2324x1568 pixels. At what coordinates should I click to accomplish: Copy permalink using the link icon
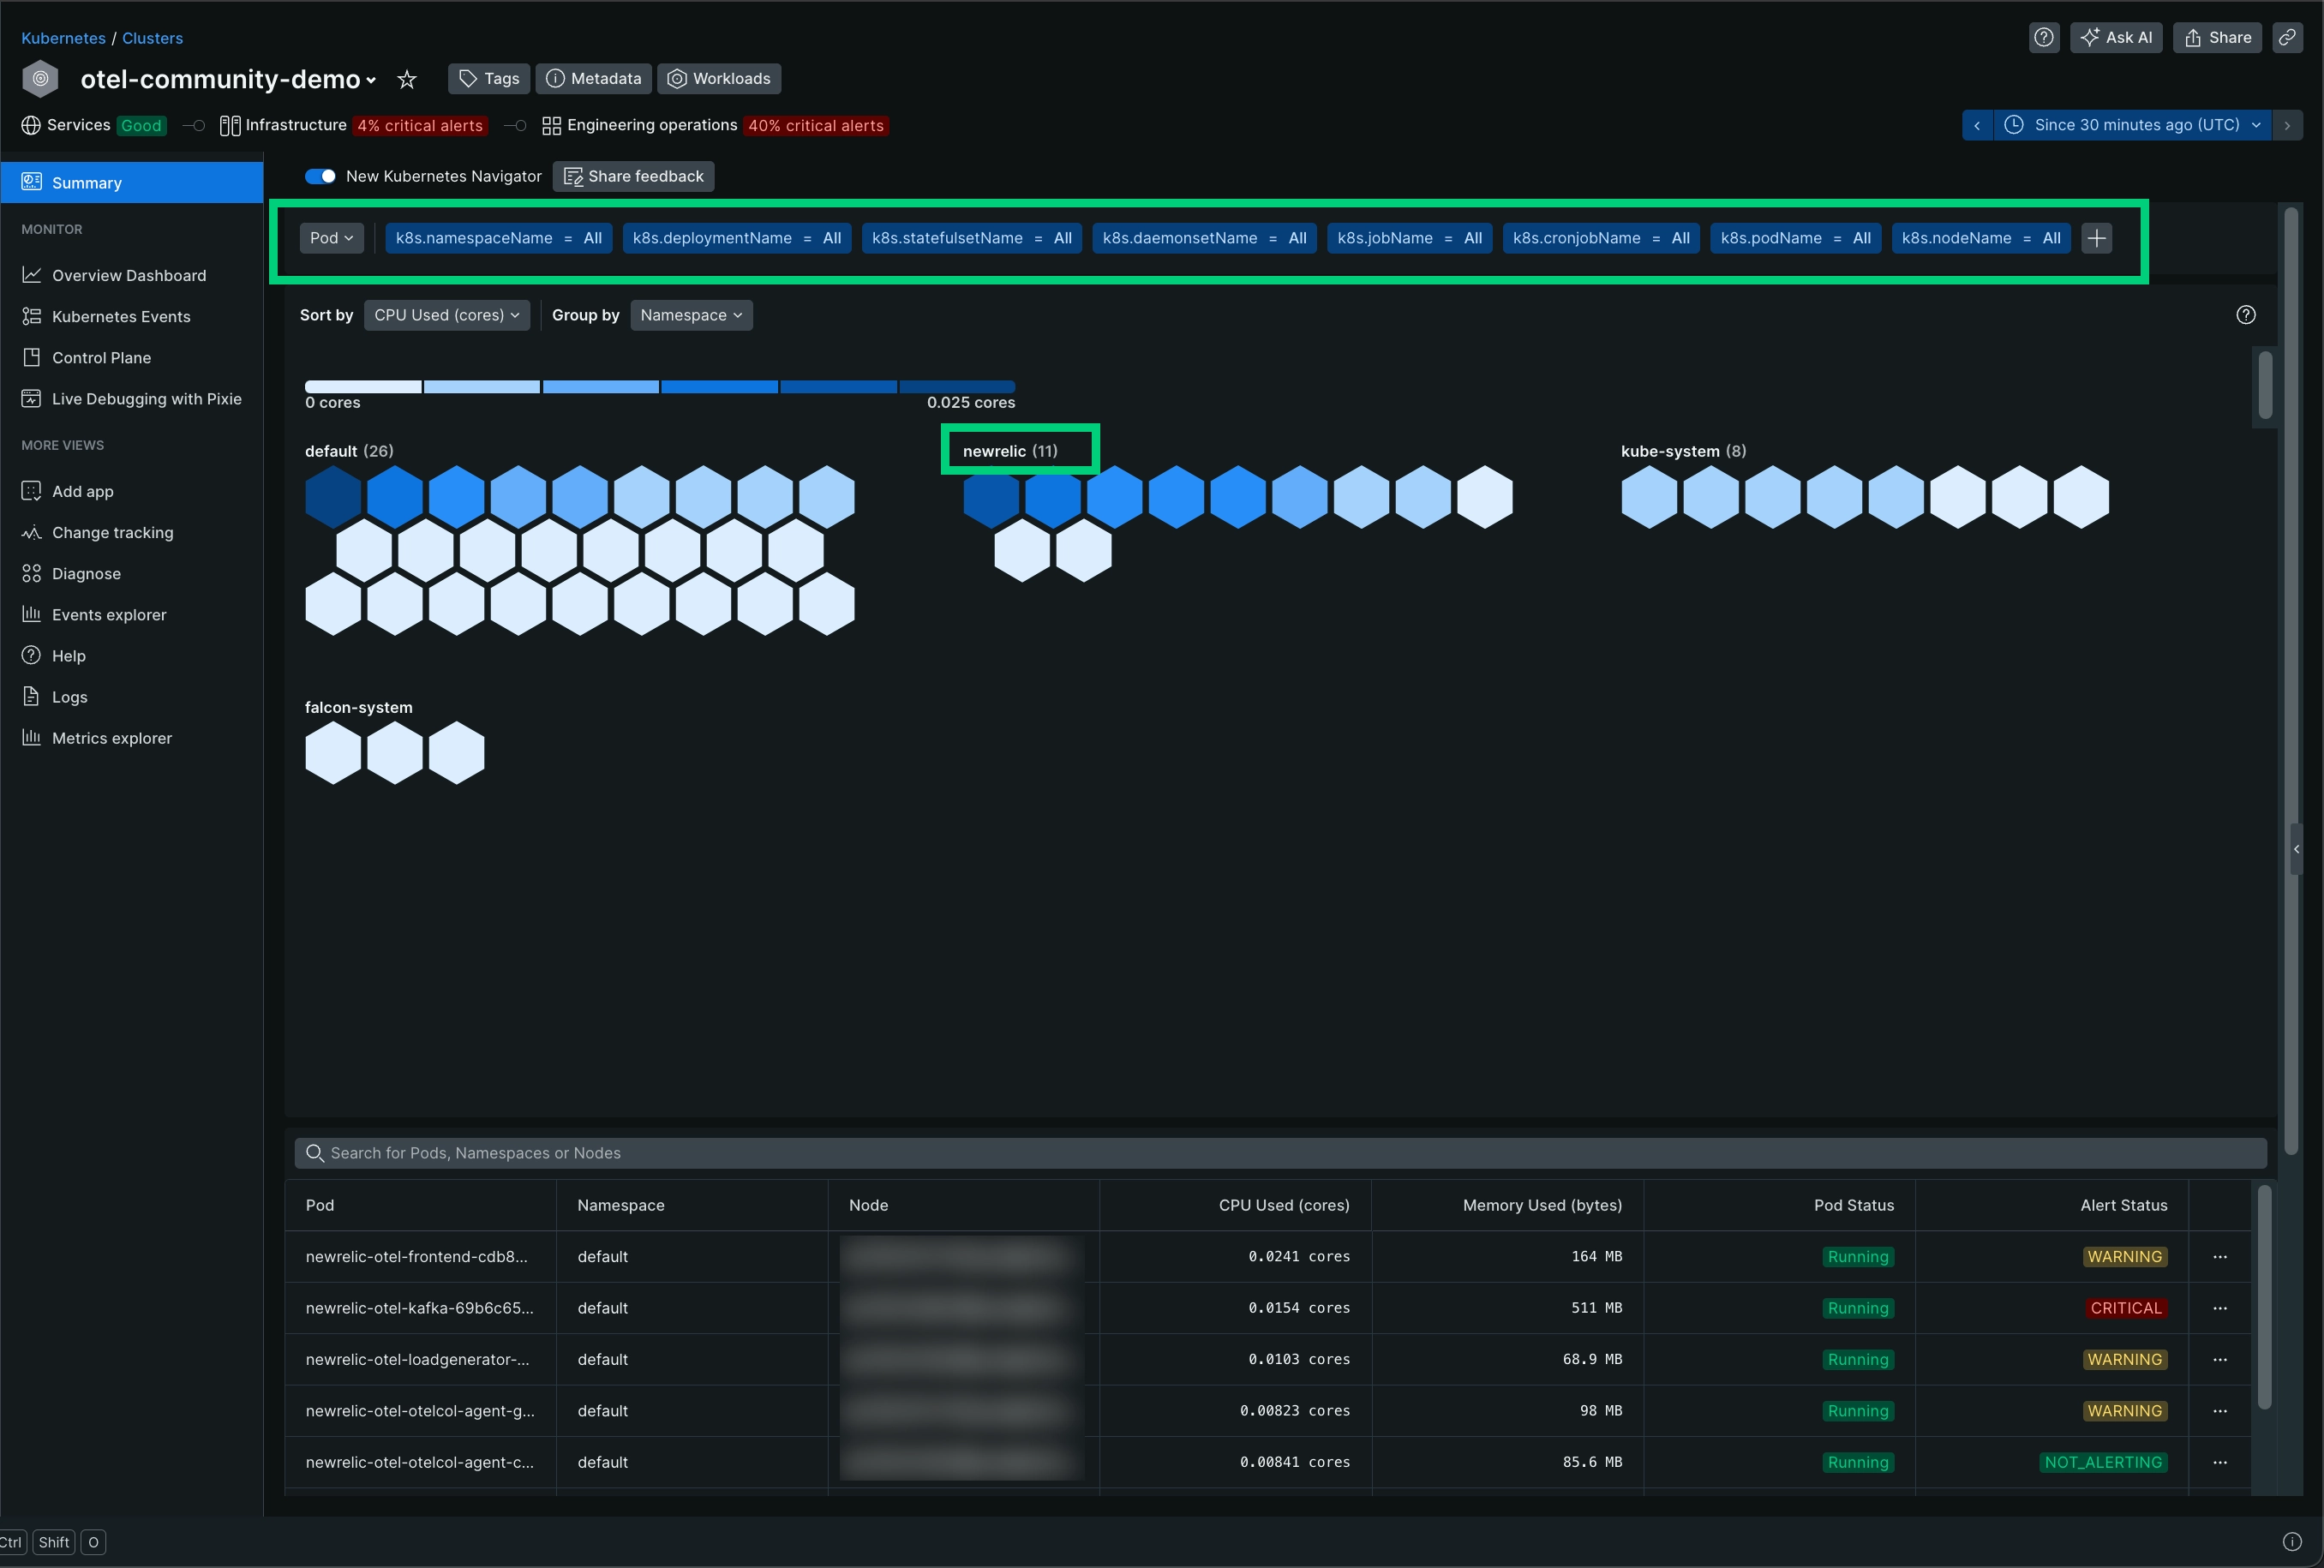tap(2287, 37)
